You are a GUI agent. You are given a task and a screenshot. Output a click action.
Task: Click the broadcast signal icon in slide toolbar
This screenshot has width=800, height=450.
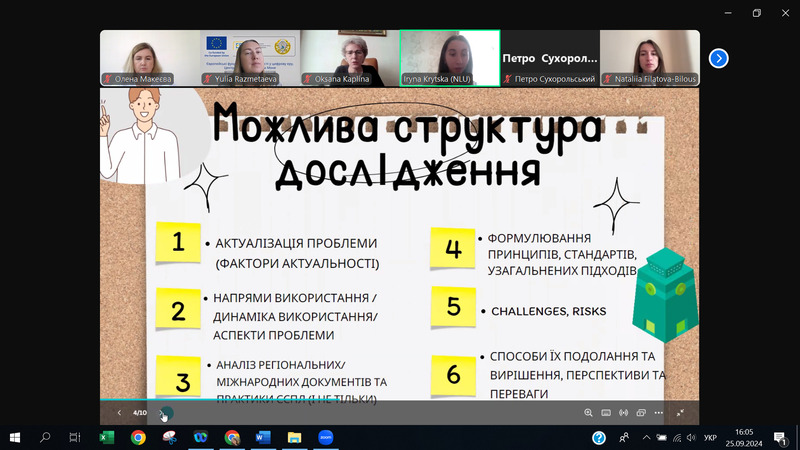click(x=622, y=413)
